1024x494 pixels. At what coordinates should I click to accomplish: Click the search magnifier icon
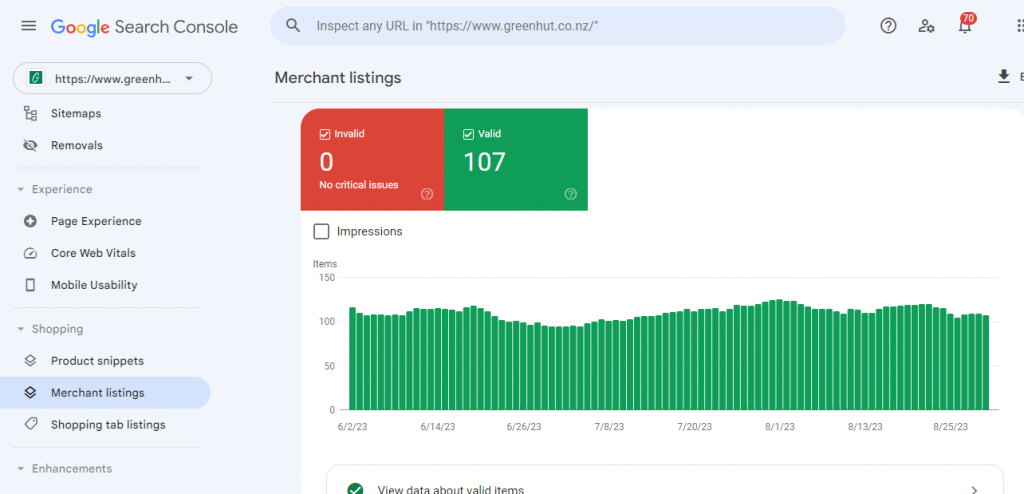[x=293, y=25]
